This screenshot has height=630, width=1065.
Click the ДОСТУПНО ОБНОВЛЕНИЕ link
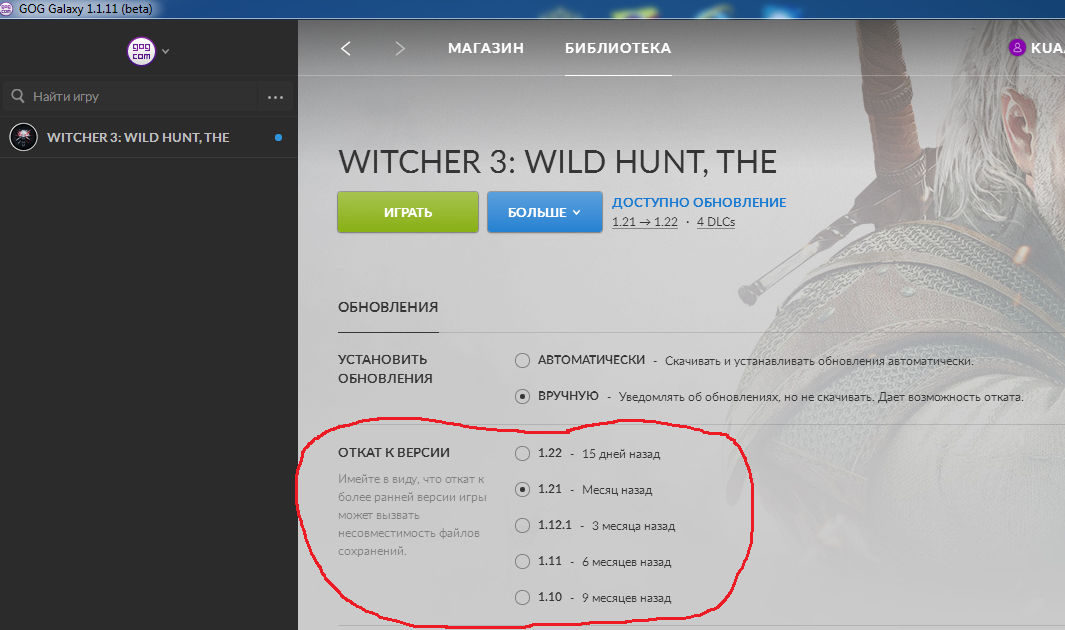(699, 202)
